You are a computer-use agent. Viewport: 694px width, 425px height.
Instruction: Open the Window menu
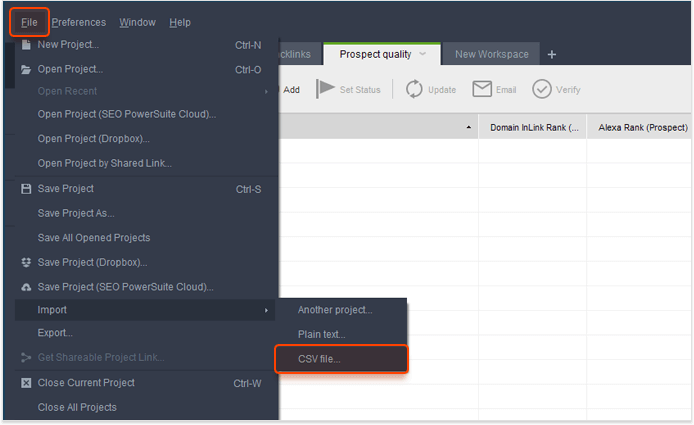pos(137,22)
